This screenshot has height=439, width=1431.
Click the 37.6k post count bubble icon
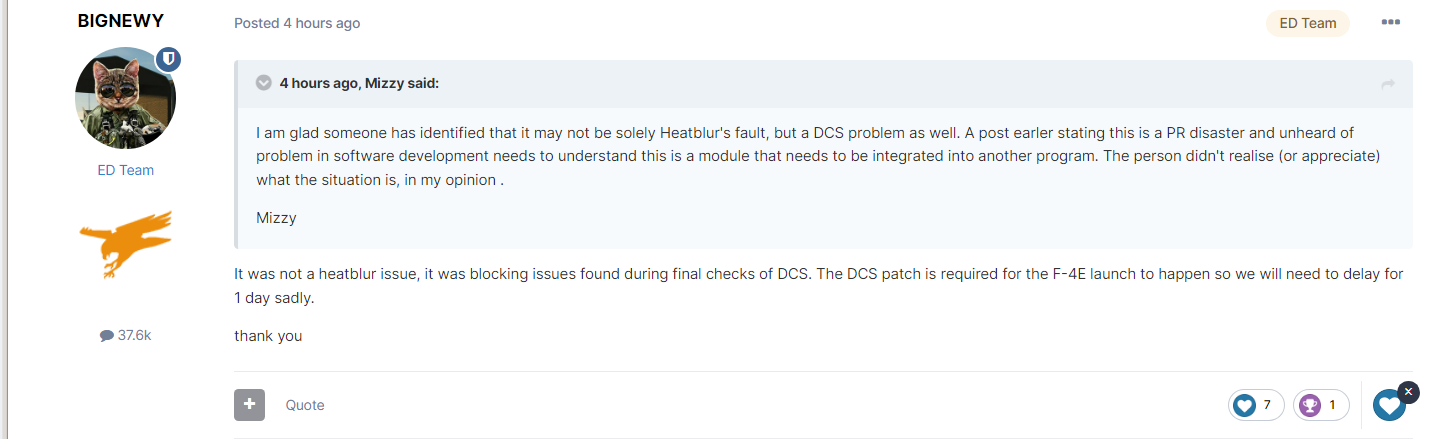[x=107, y=336]
